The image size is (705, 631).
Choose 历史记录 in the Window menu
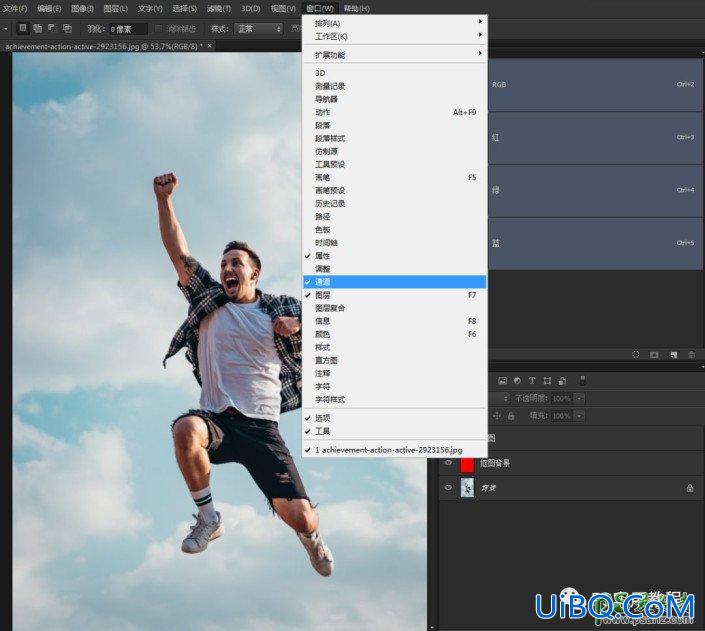[395, 203]
